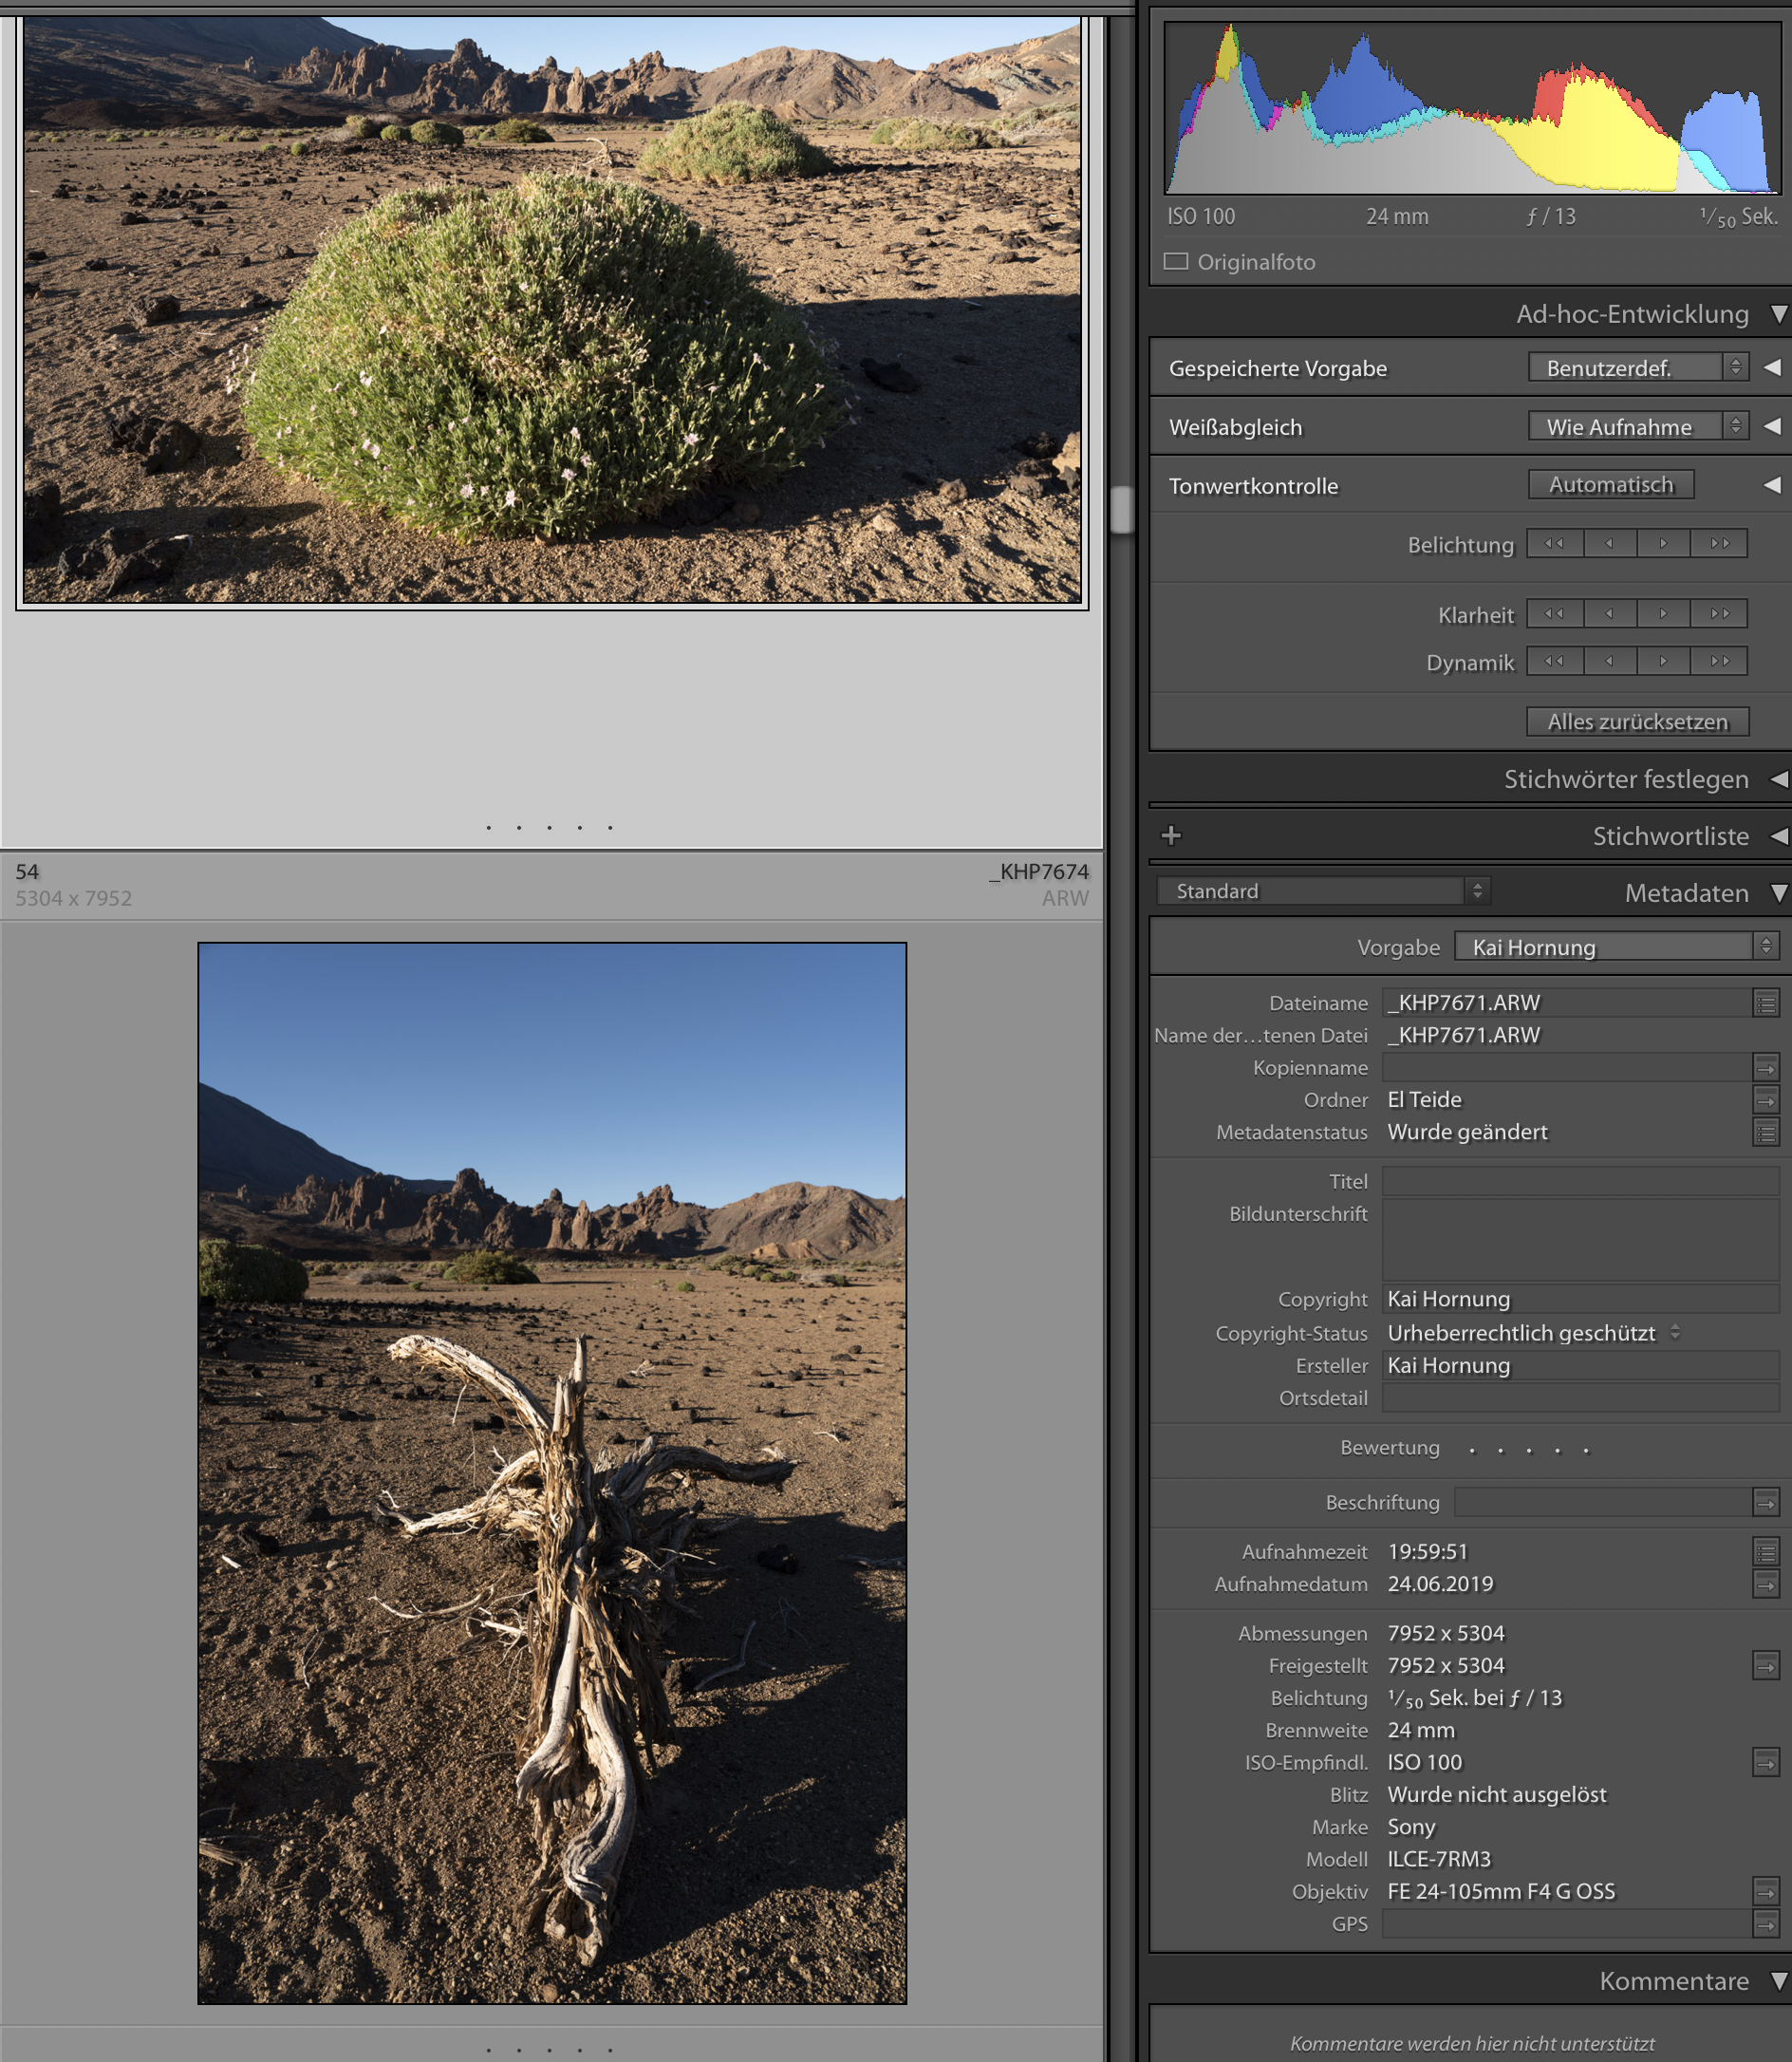The image size is (1792, 2062).
Task: Decrease Dynamik by a small step
Action: 1610,661
